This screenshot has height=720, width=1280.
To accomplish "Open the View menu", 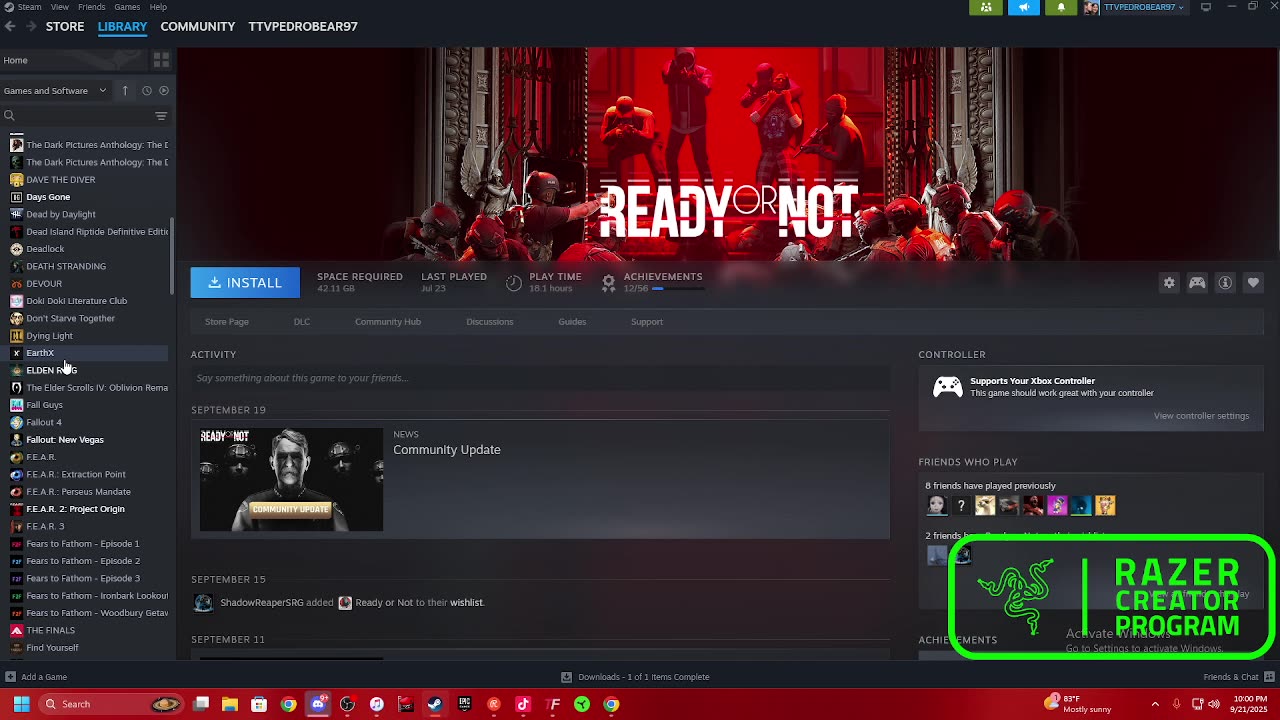I will point(60,7).
